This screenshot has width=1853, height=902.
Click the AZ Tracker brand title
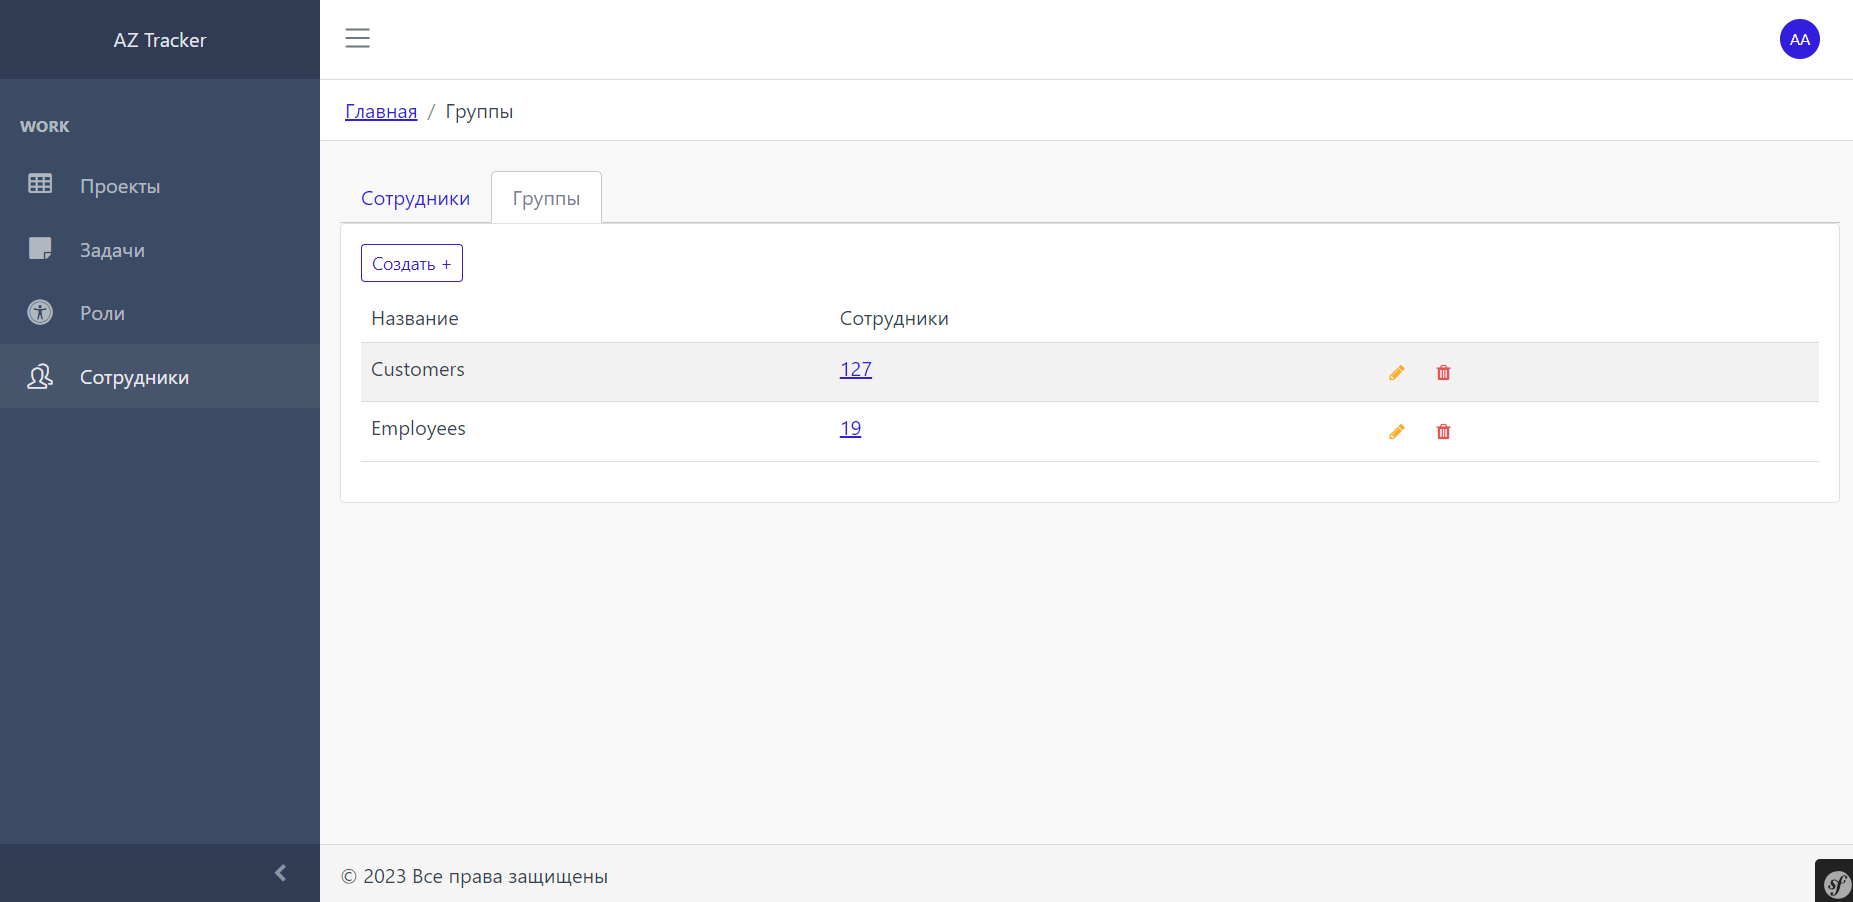coord(160,40)
